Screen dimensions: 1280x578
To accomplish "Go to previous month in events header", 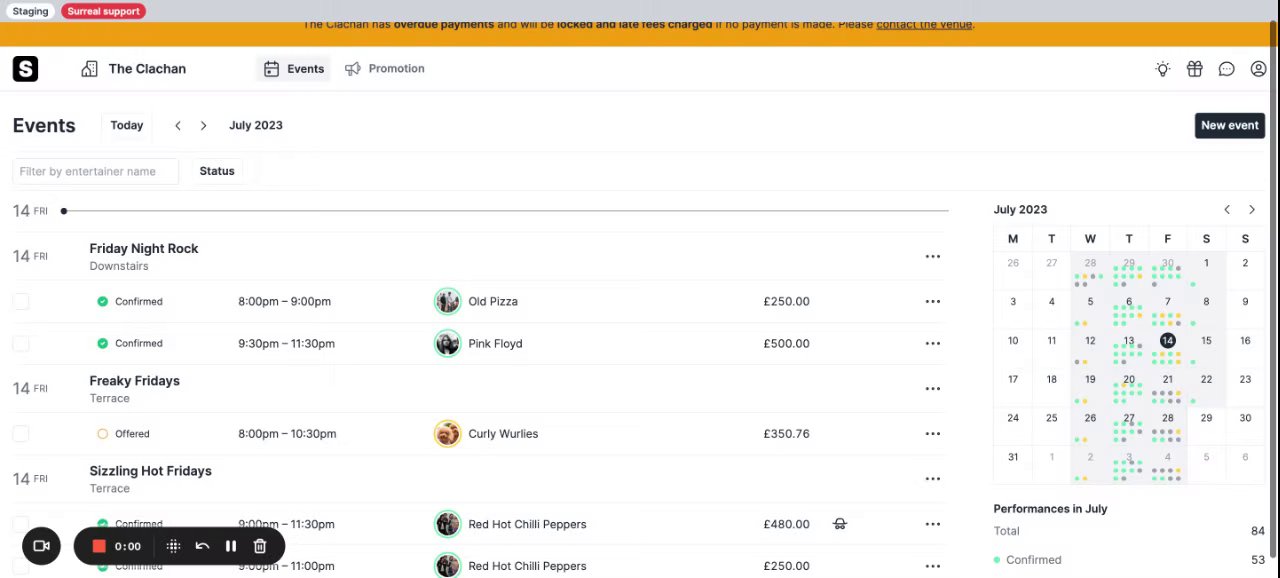I will coord(178,125).
